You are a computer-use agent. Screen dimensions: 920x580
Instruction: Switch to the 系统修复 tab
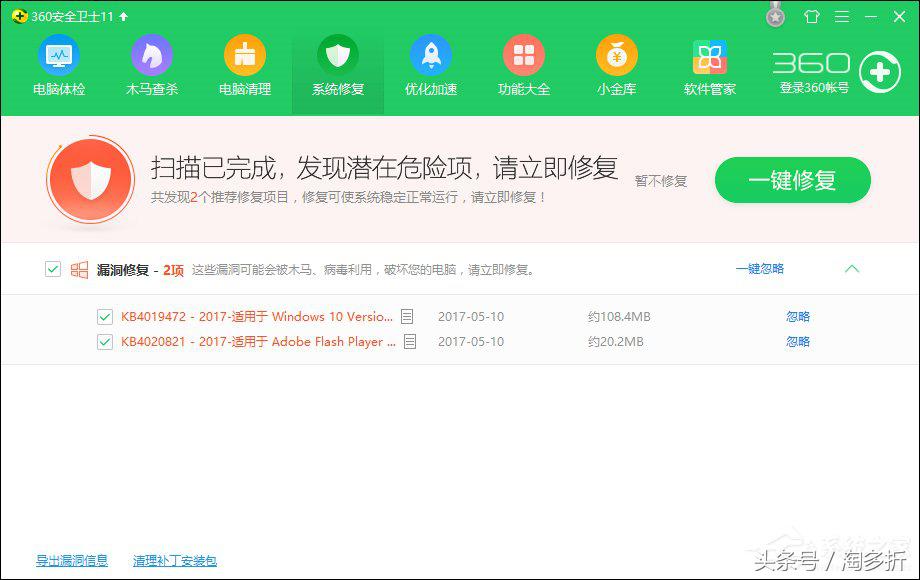click(337, 67)
